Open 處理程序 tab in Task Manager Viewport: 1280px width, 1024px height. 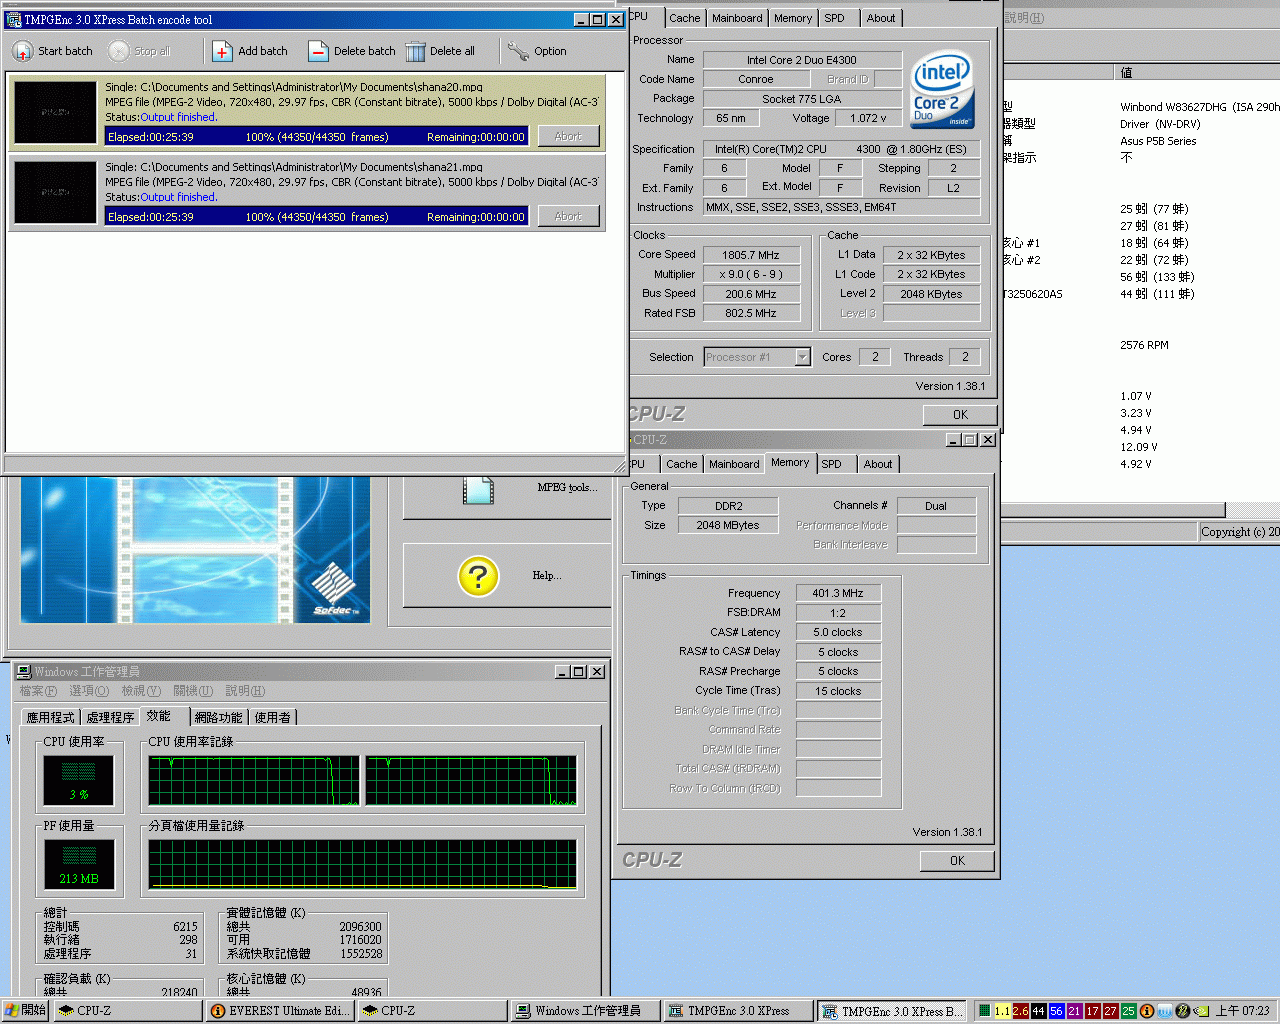click(x=110, y=717)
